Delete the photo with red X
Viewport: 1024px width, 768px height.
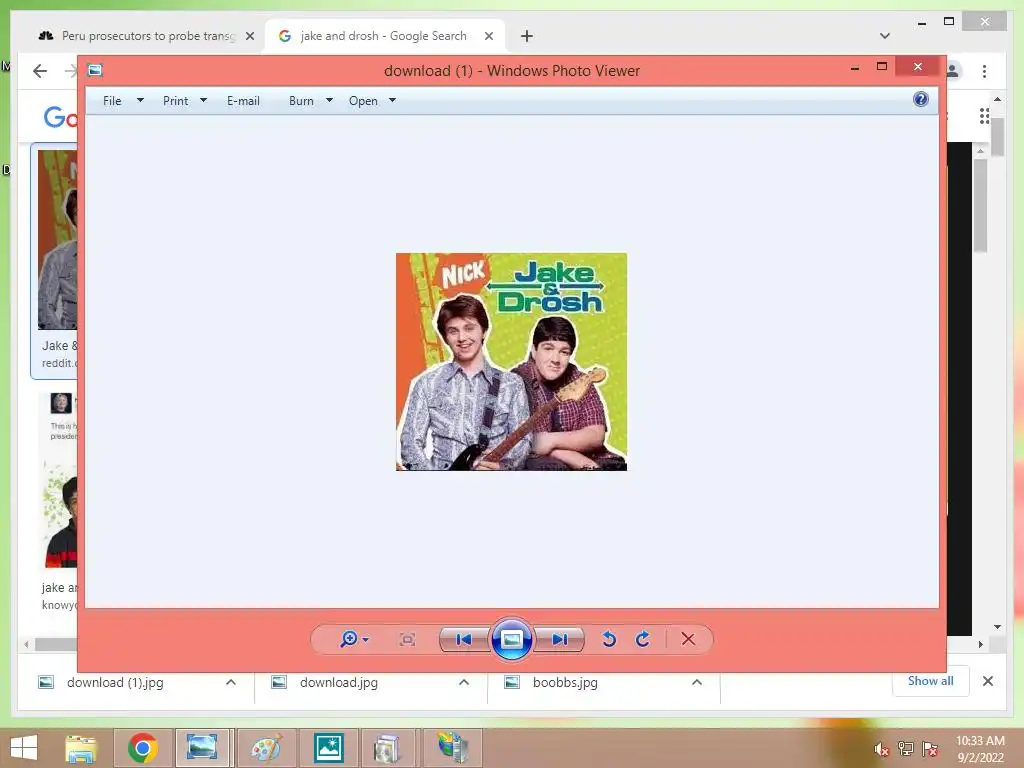[688, 639]
